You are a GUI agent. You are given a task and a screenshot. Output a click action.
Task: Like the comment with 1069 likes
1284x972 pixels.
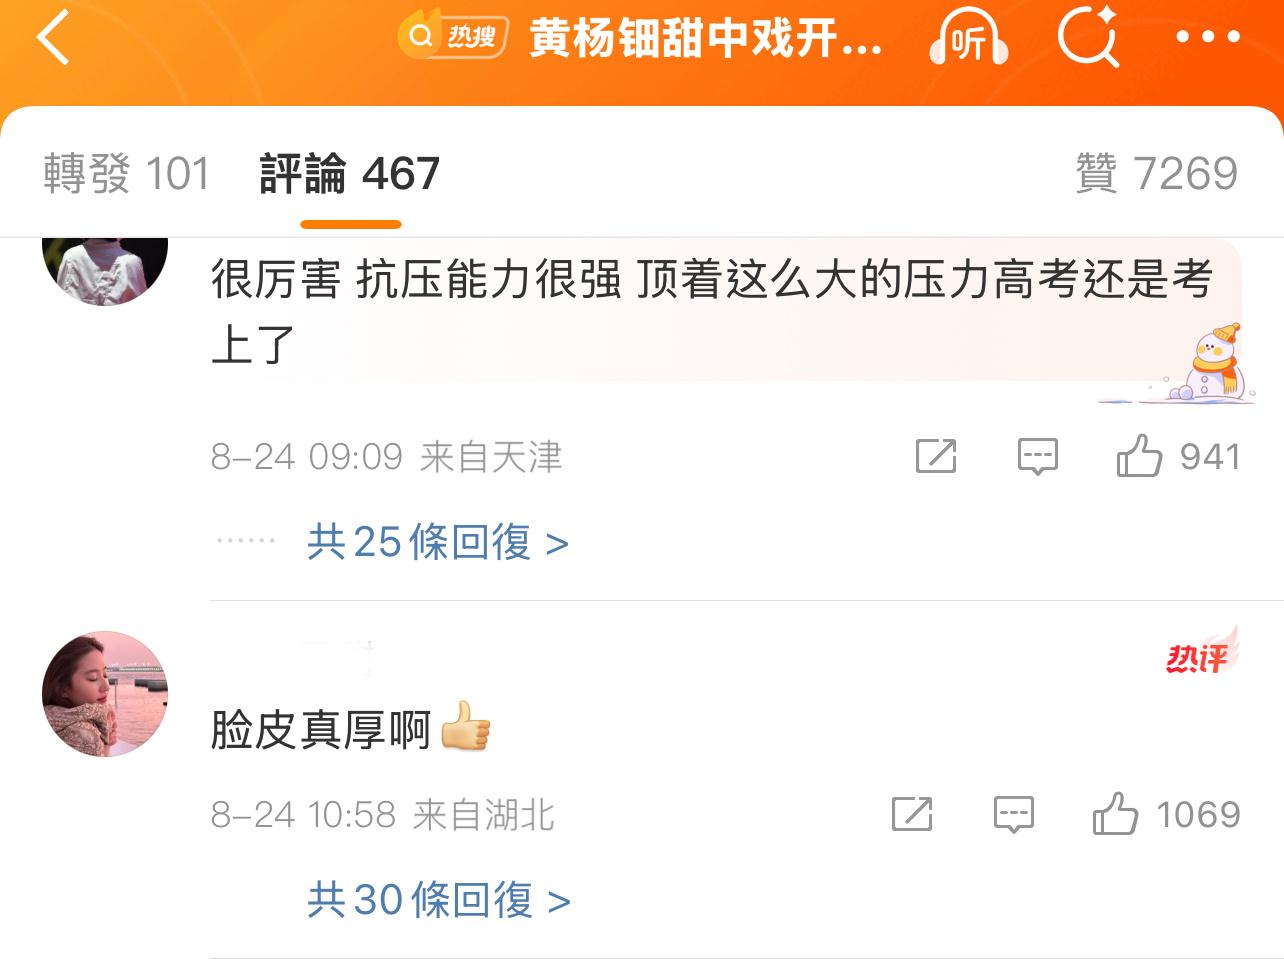pyautogui.click(x=1166, y=814)
